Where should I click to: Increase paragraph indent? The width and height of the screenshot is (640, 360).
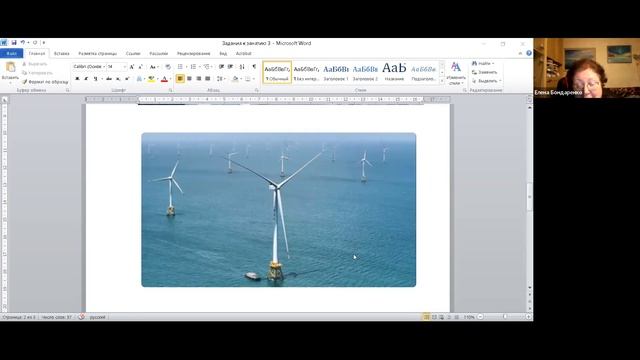231,67
